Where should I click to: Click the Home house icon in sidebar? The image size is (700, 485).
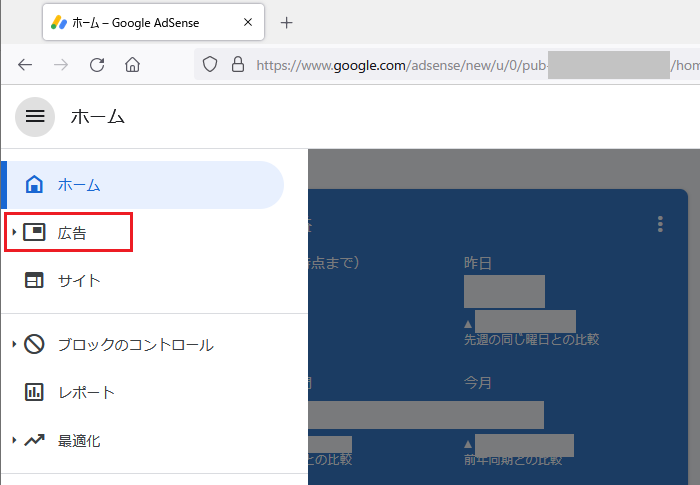tap(34, 185)
